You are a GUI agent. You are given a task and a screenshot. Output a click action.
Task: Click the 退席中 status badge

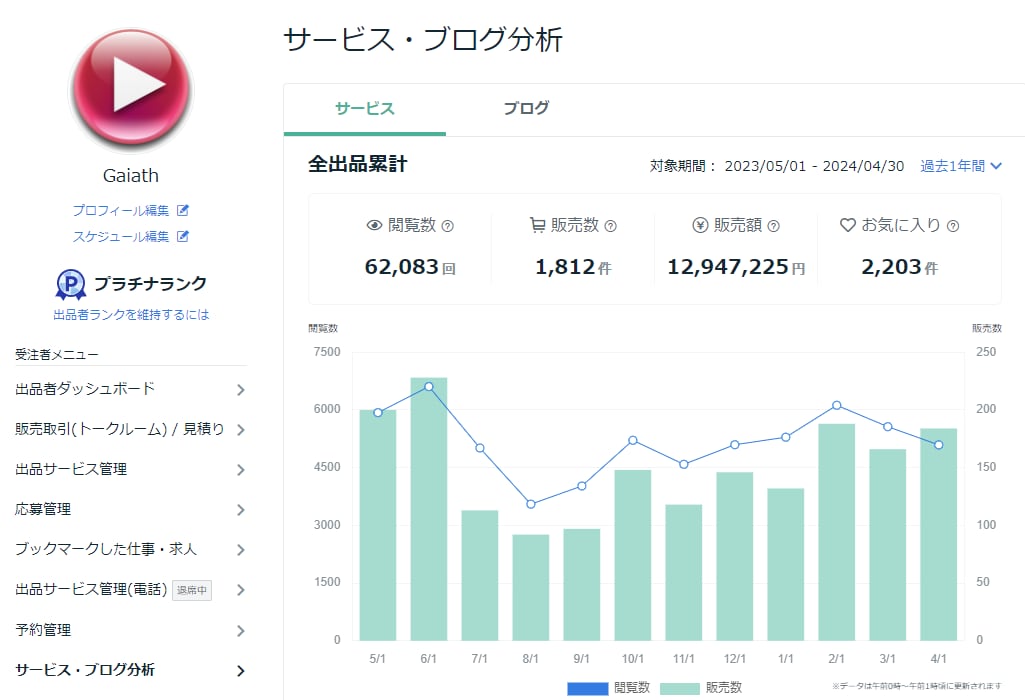tap(192, 590)
